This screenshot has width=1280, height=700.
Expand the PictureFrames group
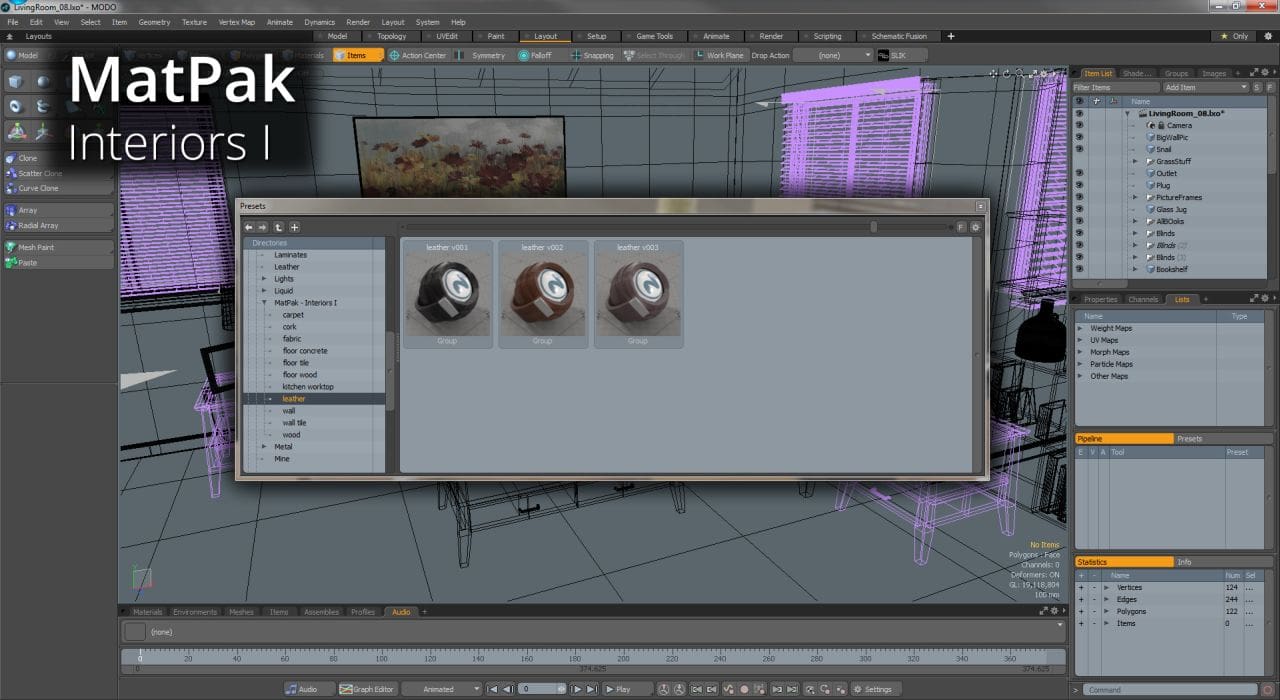[1135, 197]
